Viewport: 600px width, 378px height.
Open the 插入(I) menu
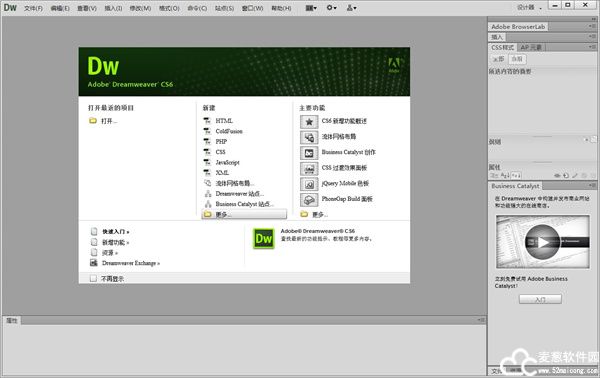point(113,8)
